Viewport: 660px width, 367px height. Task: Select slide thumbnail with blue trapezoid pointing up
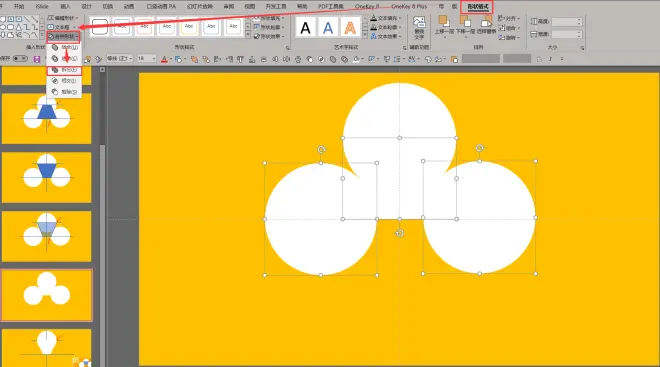point(46,118)
